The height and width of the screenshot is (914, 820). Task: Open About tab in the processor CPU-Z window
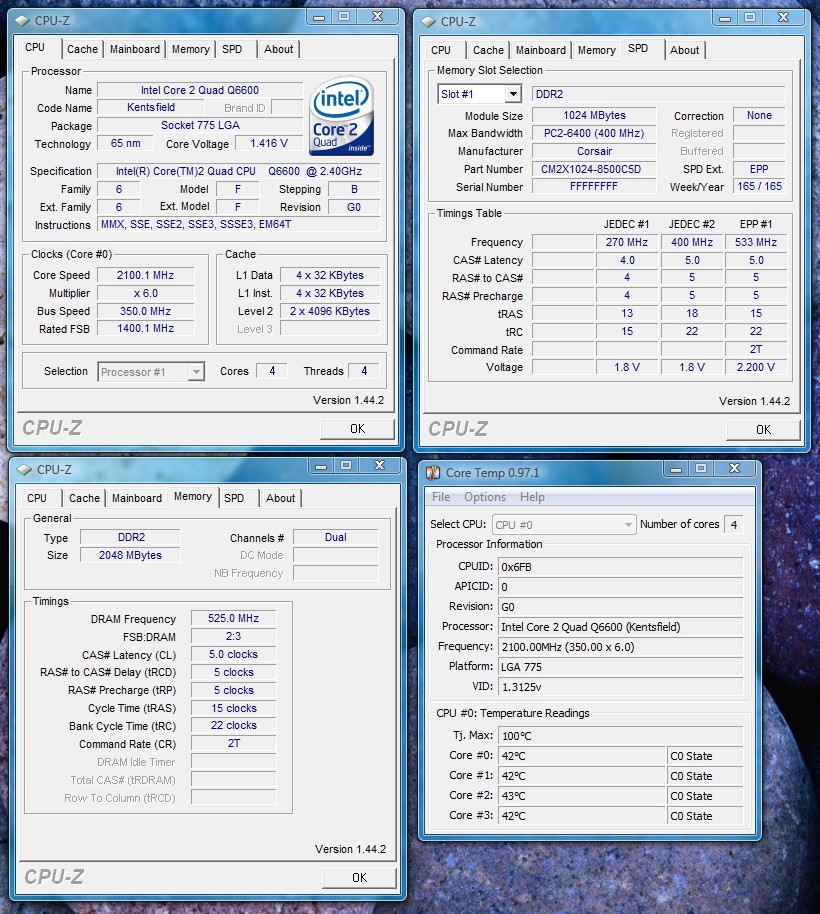[279, 50]
